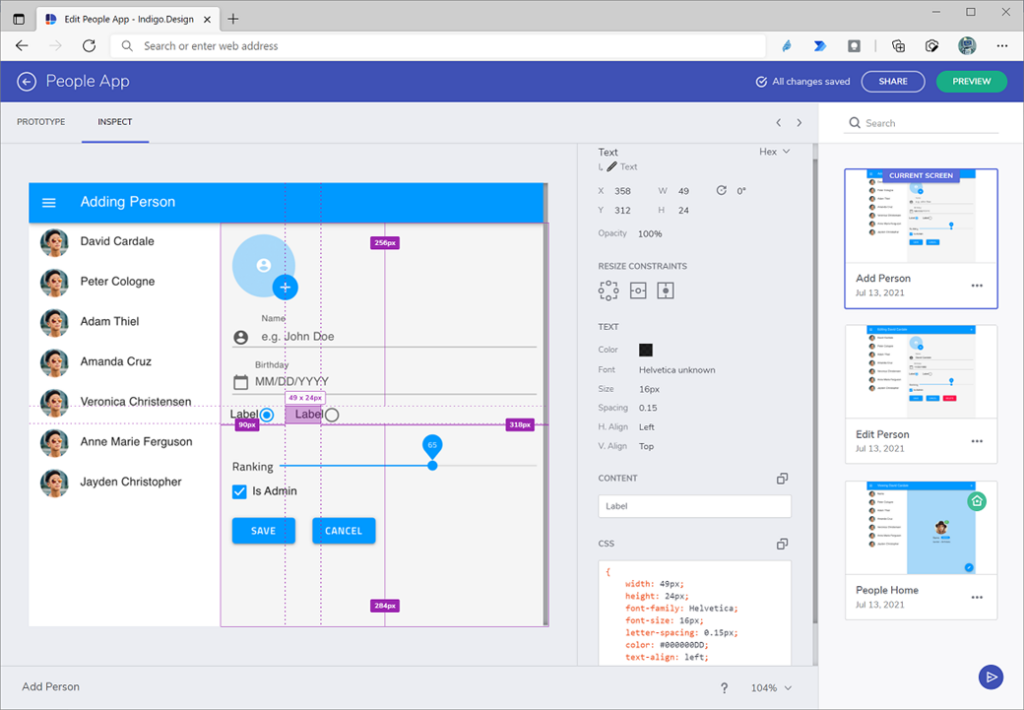The width and height of the screenshot is (1024, 710).
Task: Click the help question mark in the status bar
Action: point(724,687)
